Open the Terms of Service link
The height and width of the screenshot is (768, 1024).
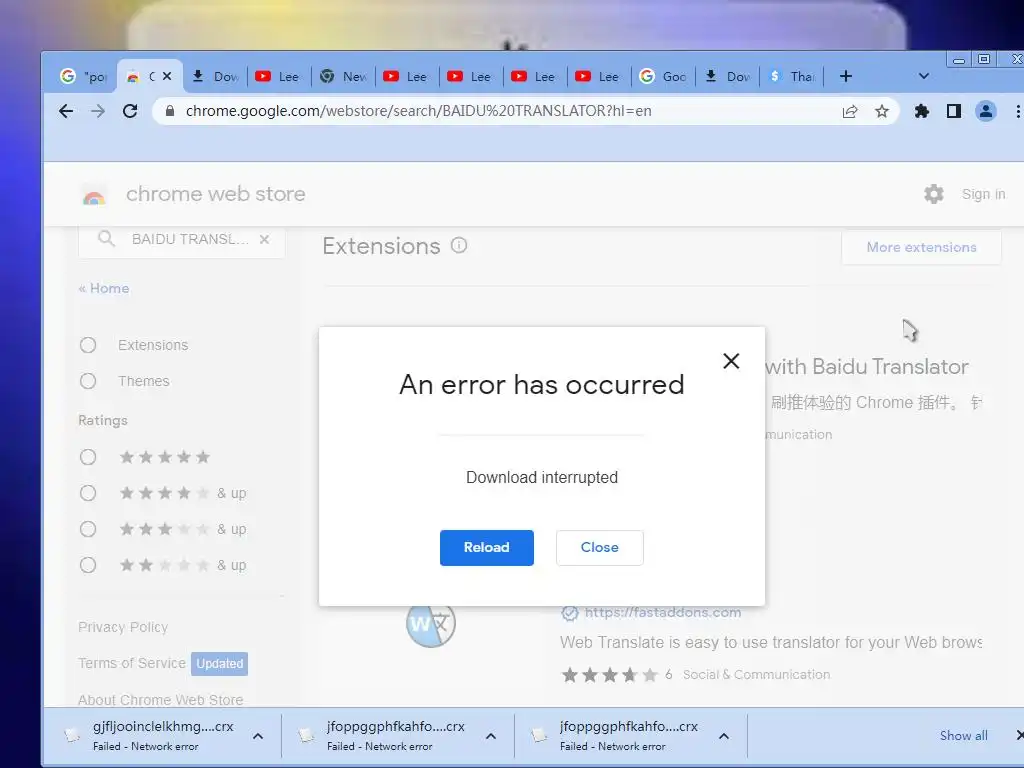coord(132,664)
